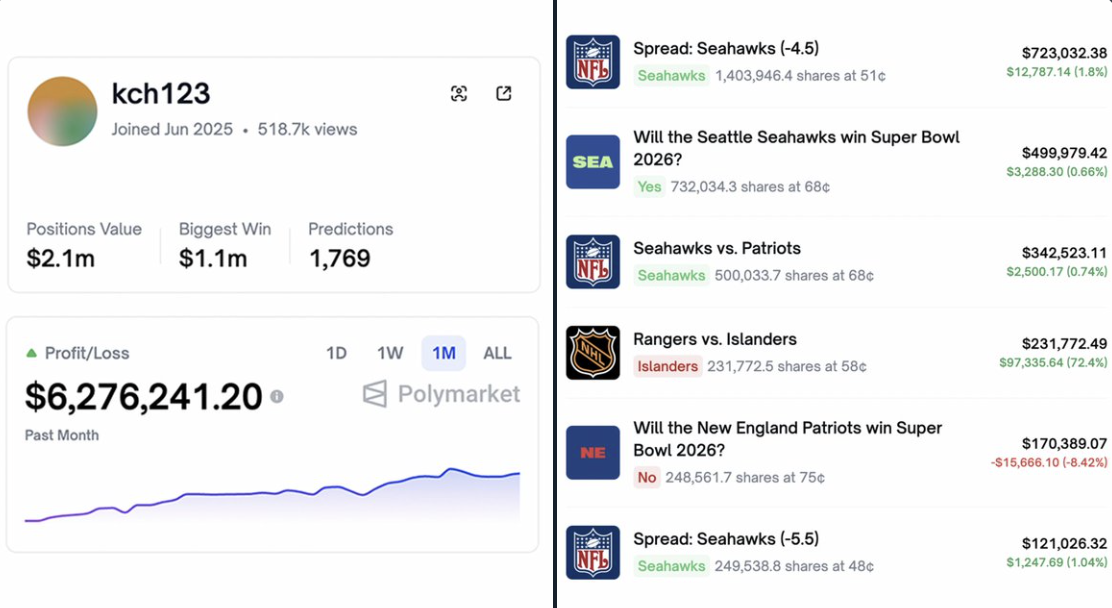Click the SEA team icon
This screenshot has width=1112, height=608.
[x=593, y=162]
